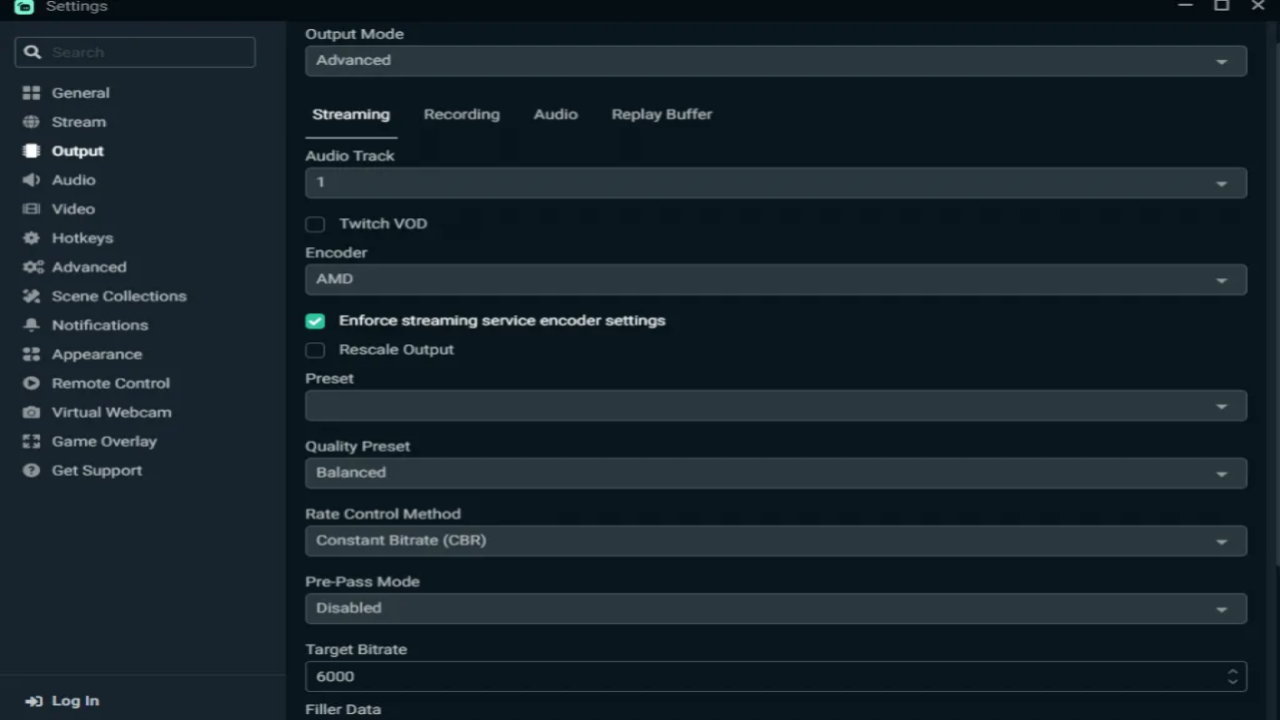Click the Output chip icon
The height and width of the screenshot is (720, 1280).
pos(32,151)
